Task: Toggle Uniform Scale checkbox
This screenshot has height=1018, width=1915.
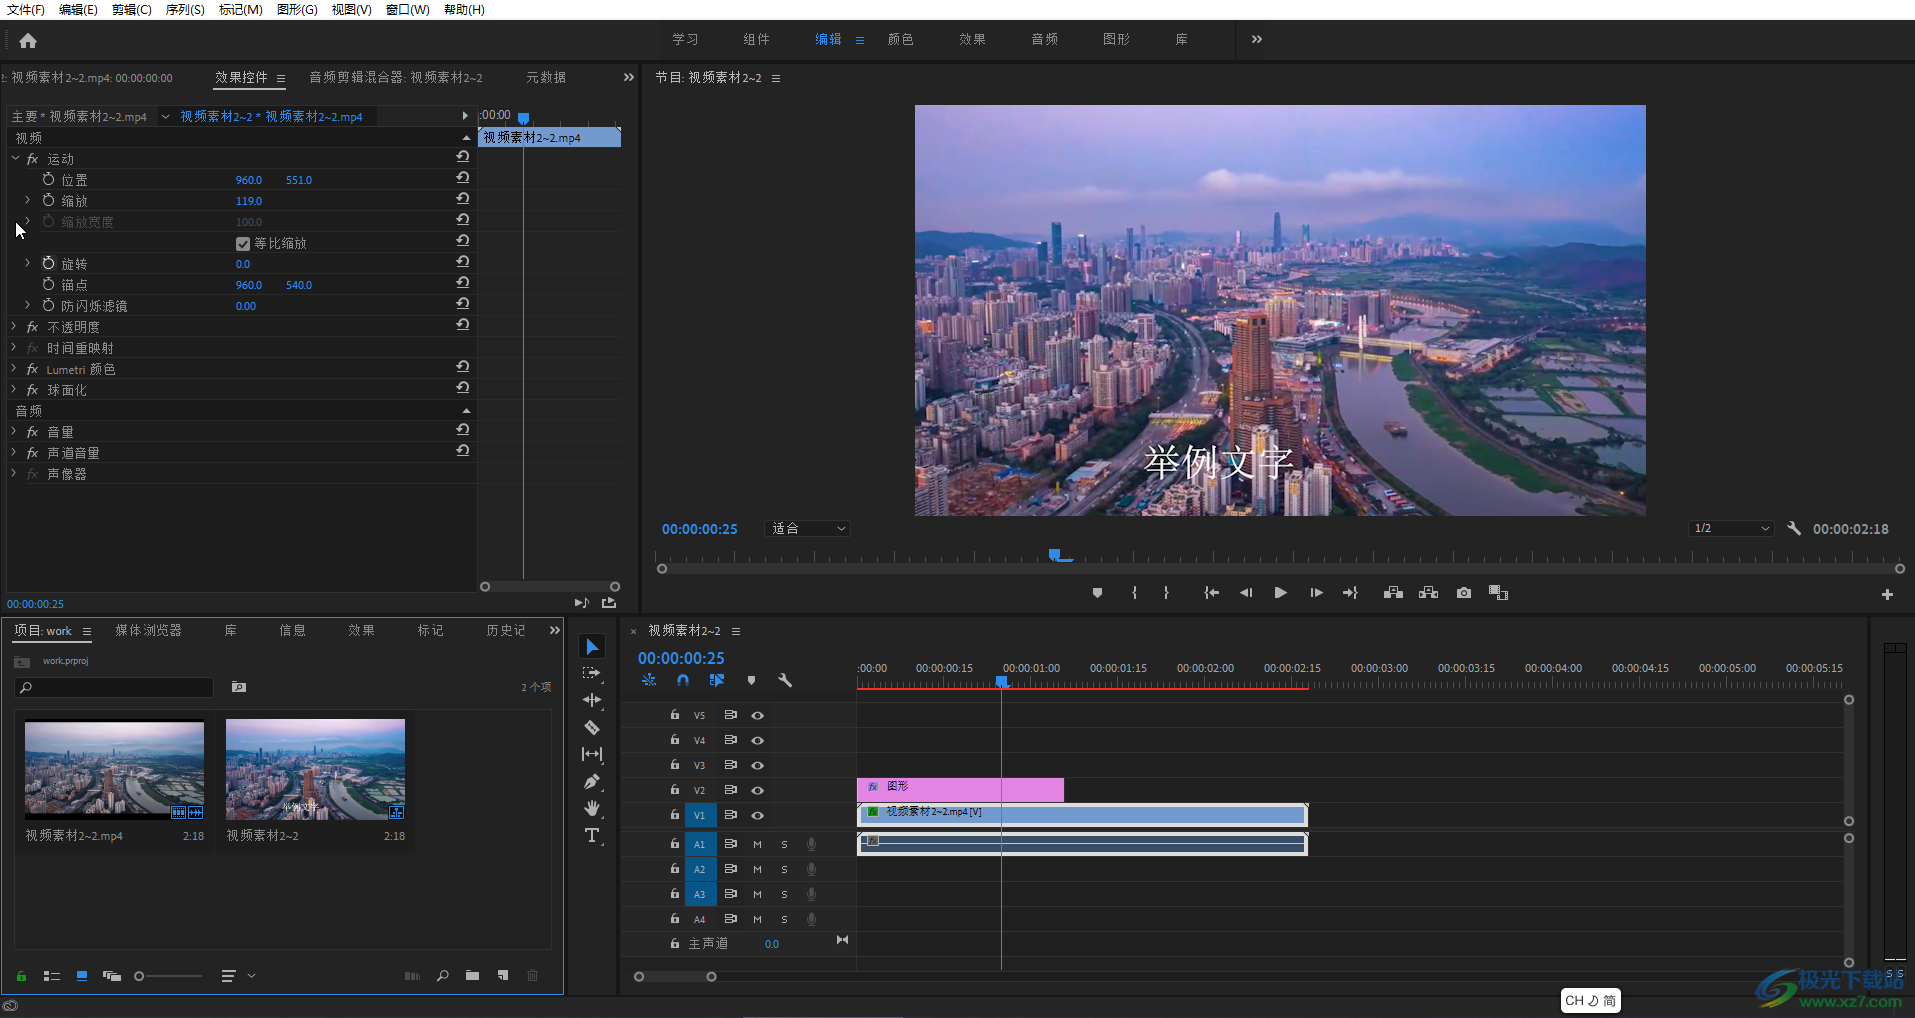Action: pyautogui.click(x=242, y=243)
